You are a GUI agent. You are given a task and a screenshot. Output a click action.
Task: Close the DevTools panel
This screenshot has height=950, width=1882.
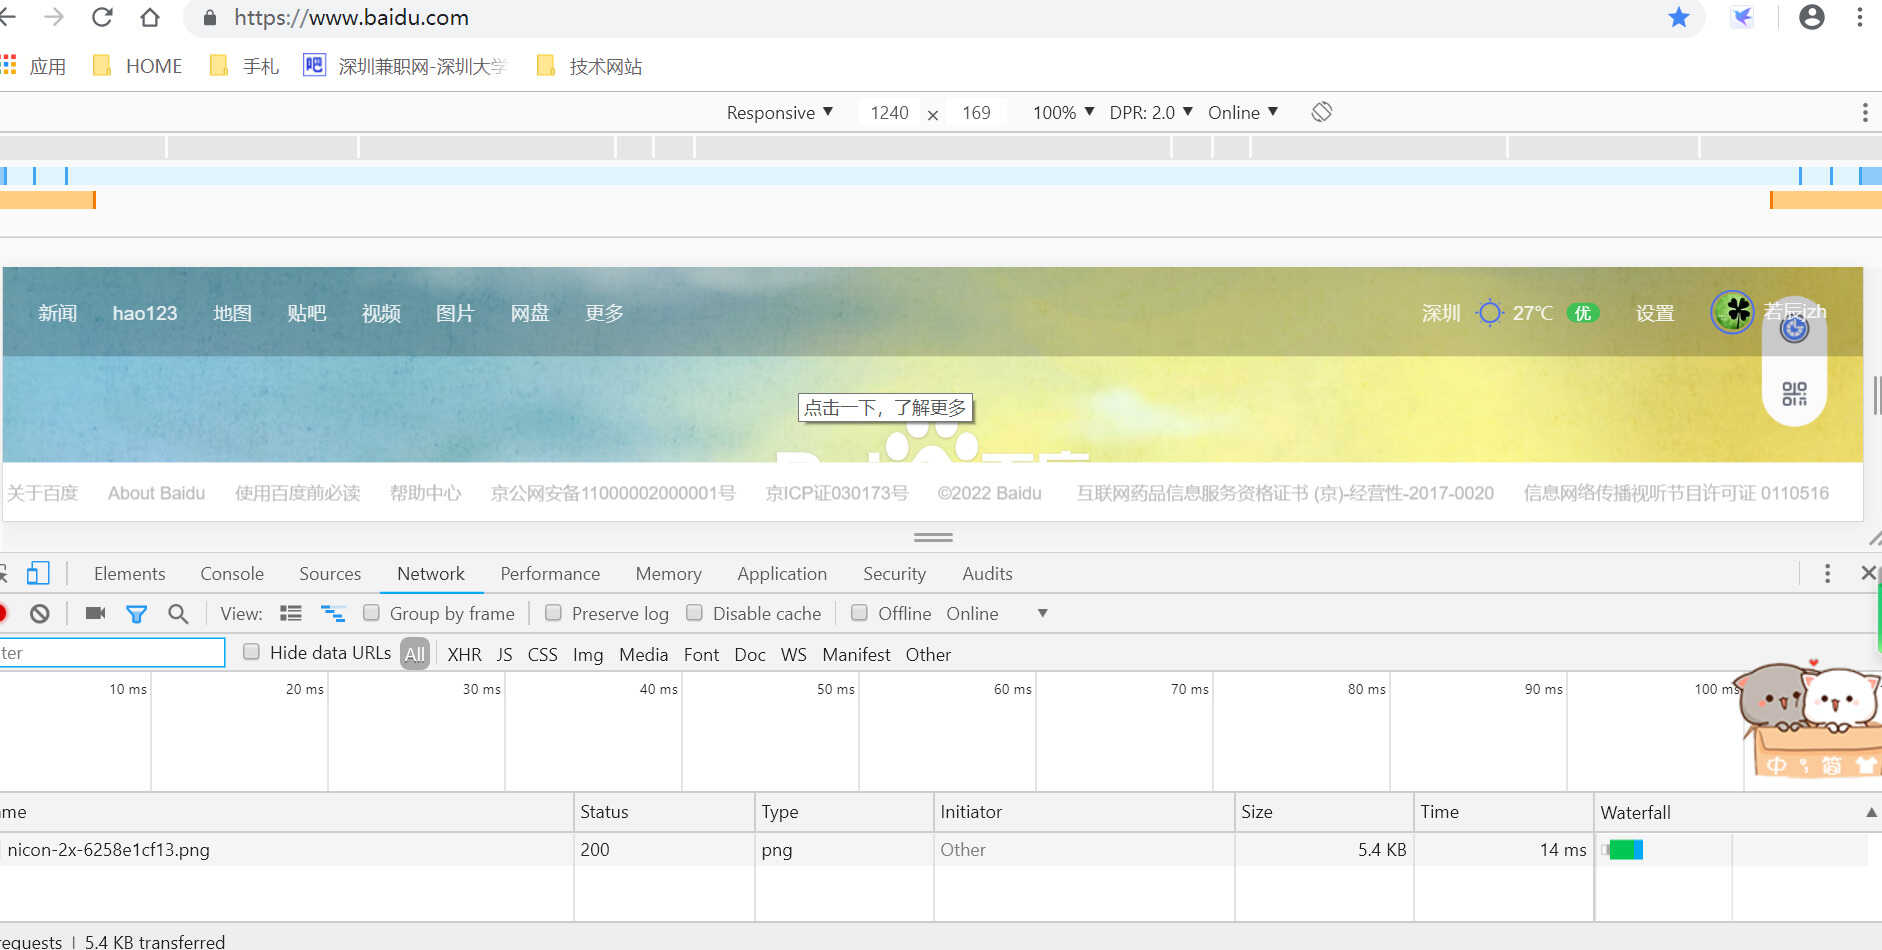point(1868,573)
